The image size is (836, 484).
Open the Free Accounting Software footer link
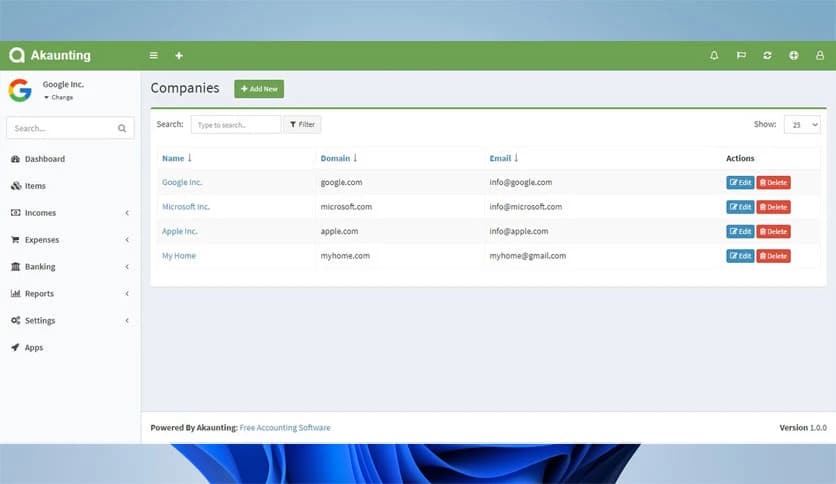285,427
